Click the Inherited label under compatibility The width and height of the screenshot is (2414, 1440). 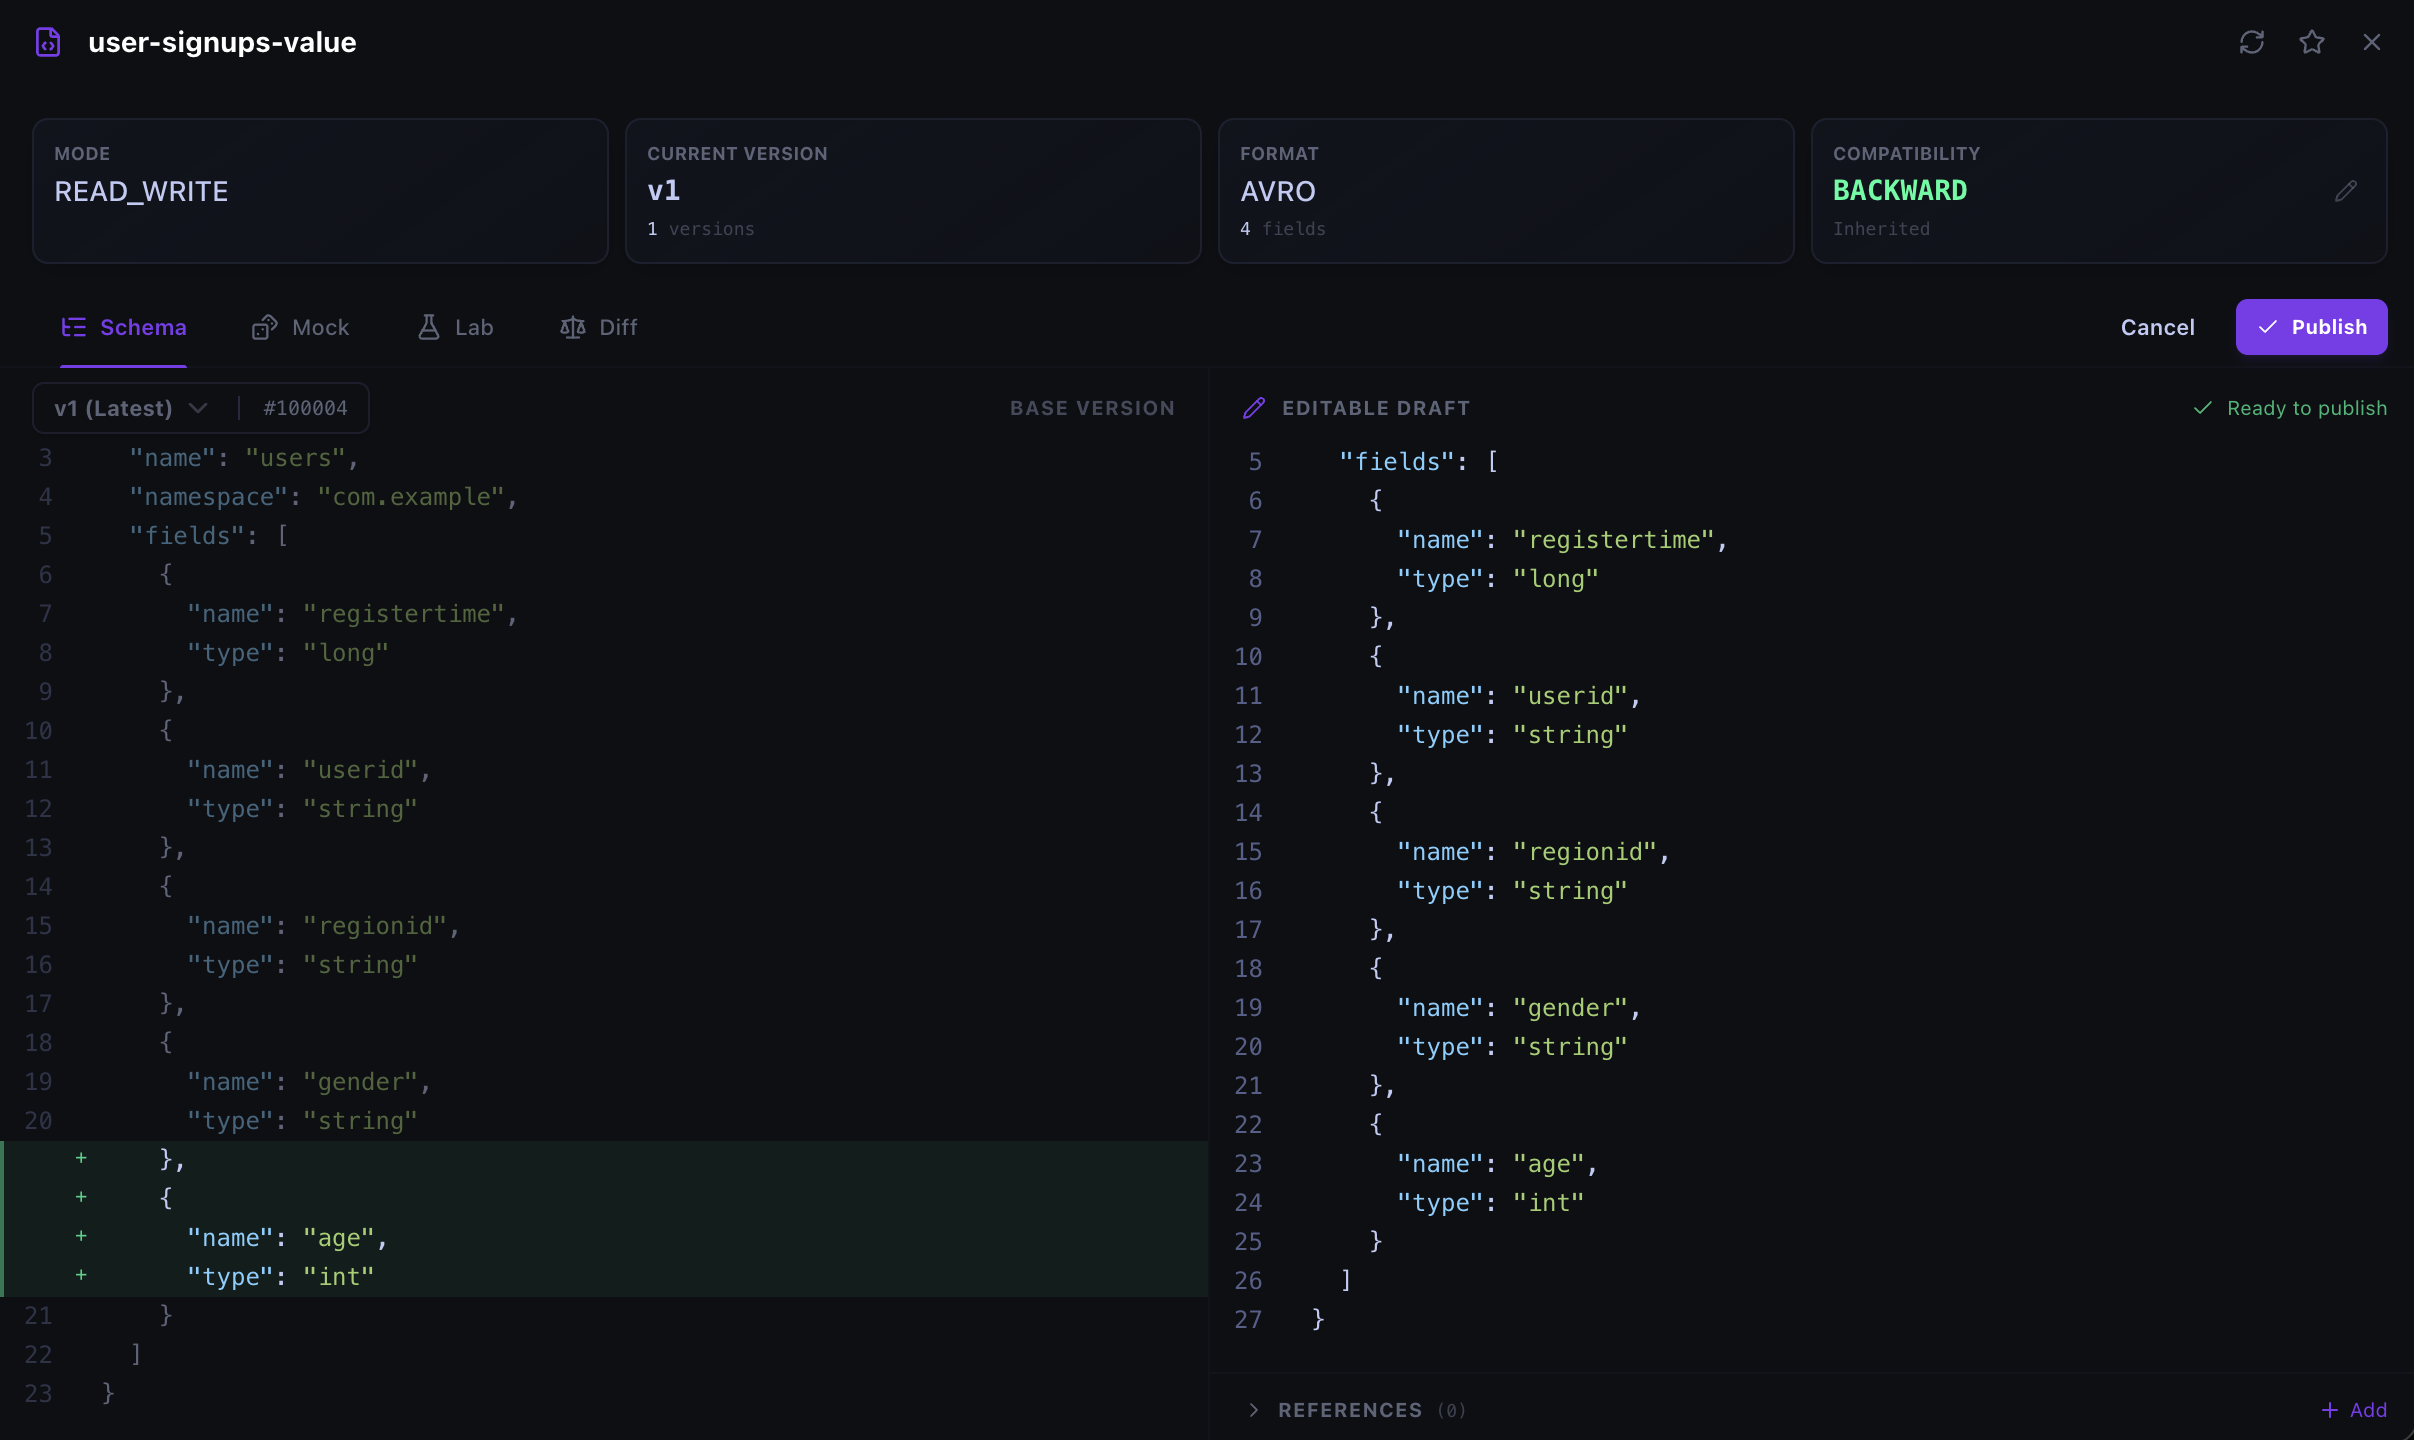click(x=1881, y=229)
